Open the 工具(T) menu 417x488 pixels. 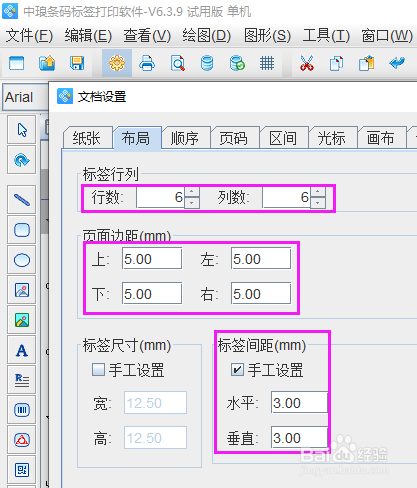tap(326, 35)
